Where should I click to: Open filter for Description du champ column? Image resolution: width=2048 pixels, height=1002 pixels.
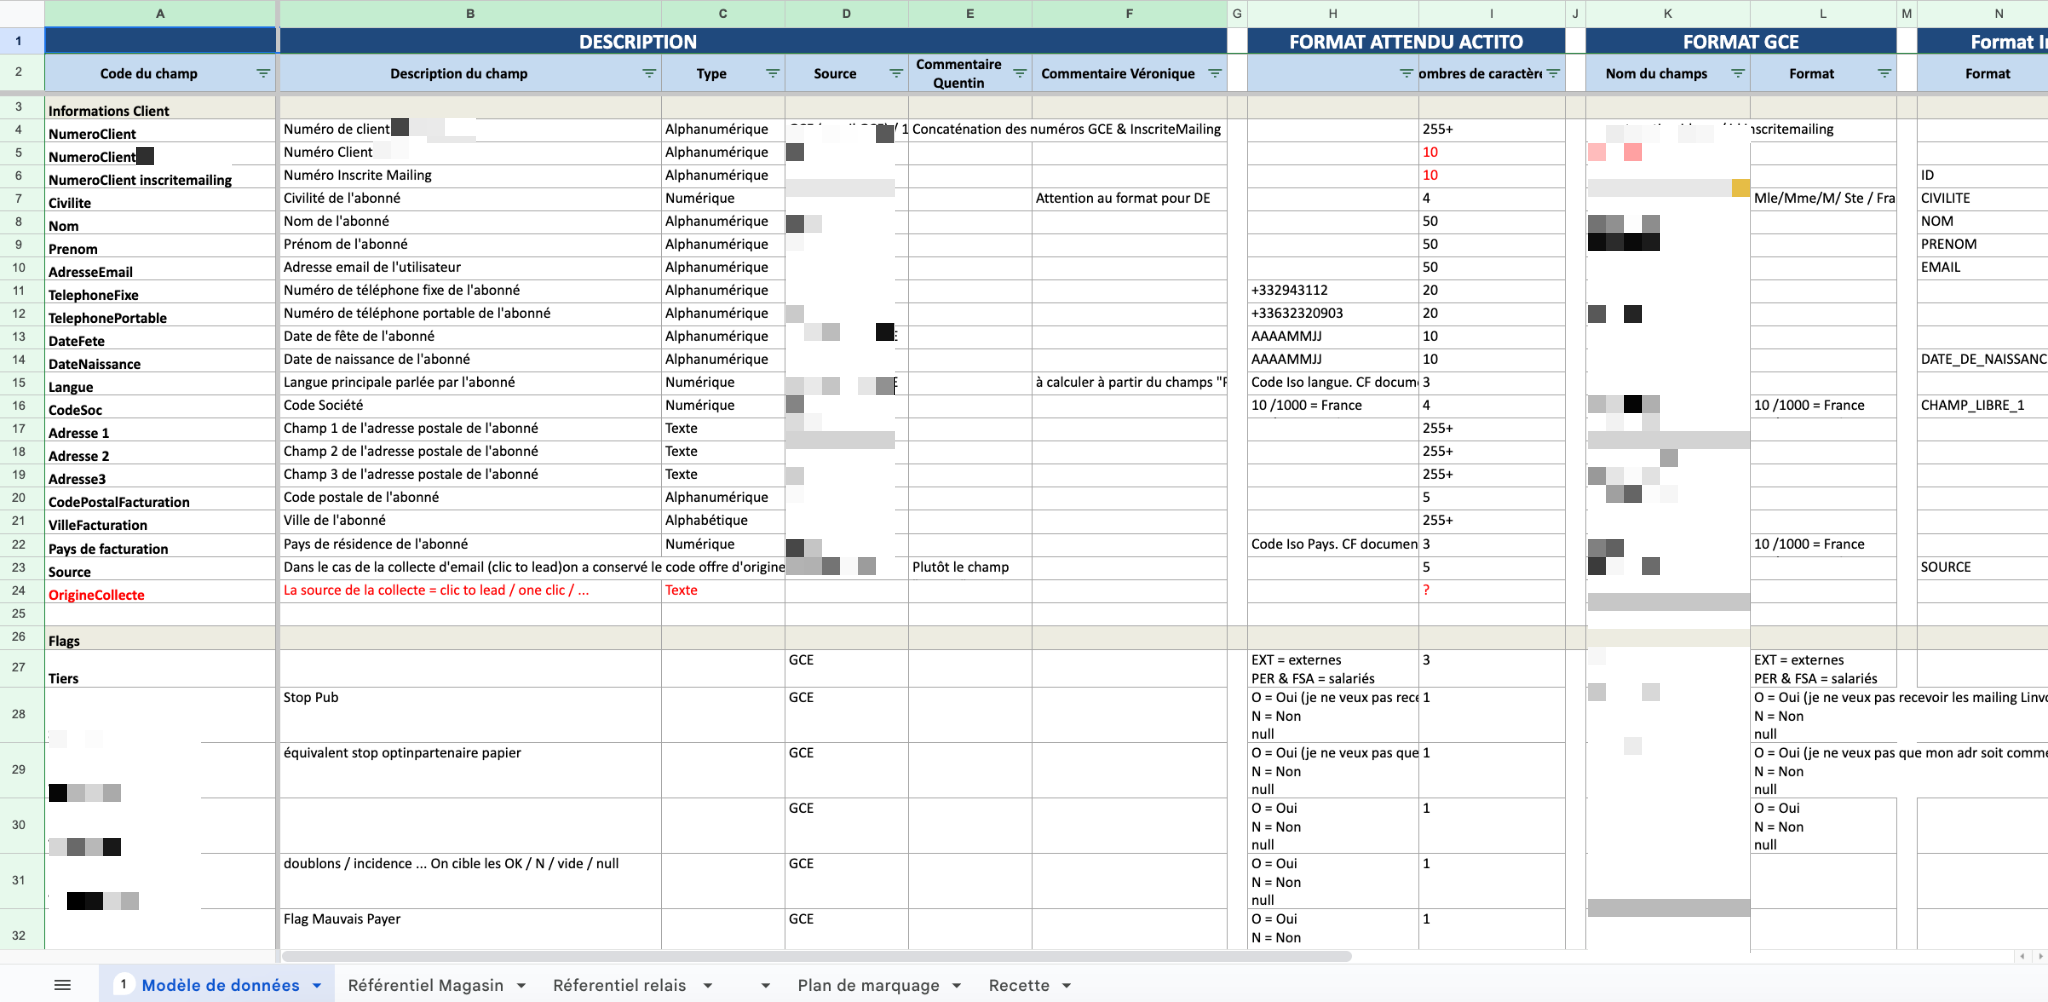pos(649,74)
